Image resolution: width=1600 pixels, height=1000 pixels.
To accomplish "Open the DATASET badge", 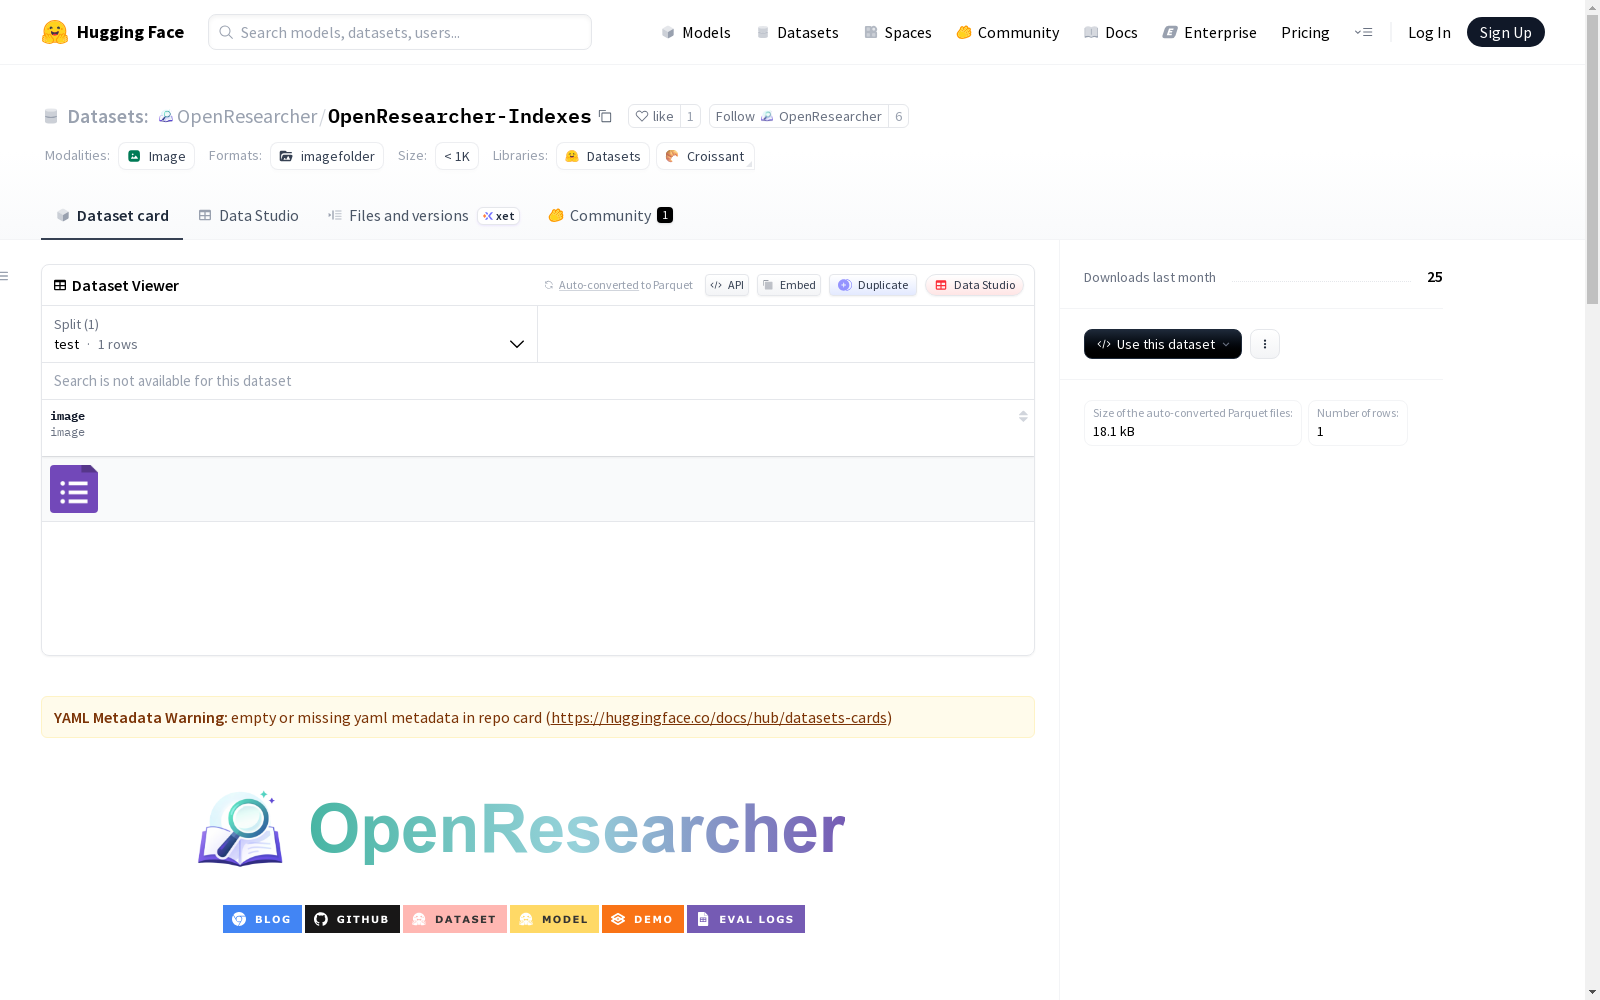I will (x=455, y=919).
